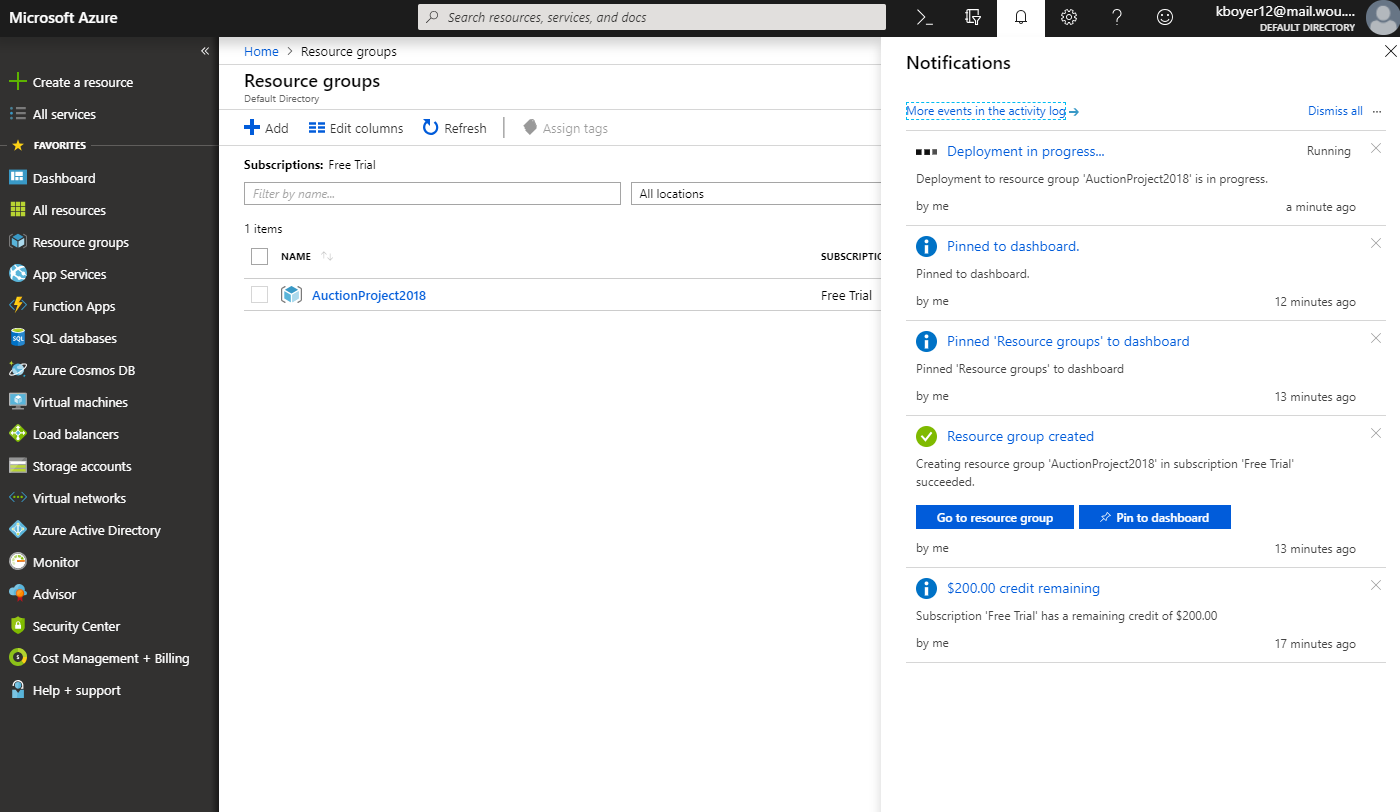Sort by NAME column arrows
This screenshot has width=1400, height=812.
[x=327, y=257]
